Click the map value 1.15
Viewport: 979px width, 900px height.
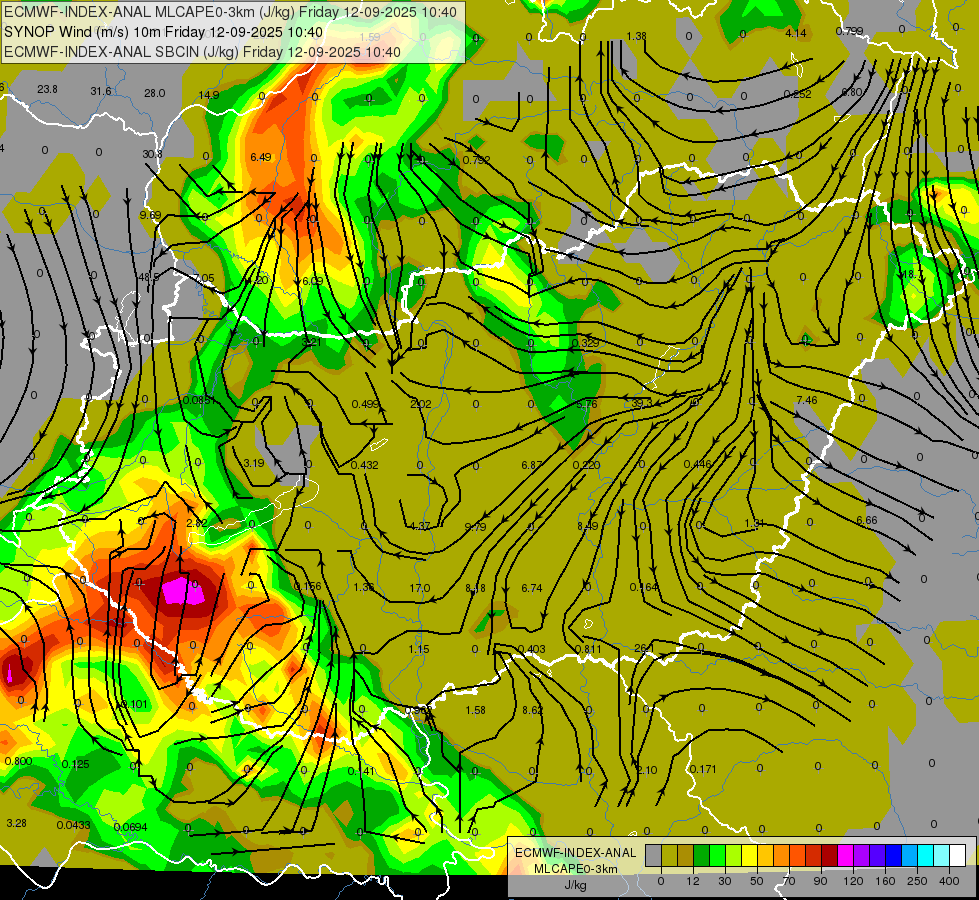[x=419, y=649]
